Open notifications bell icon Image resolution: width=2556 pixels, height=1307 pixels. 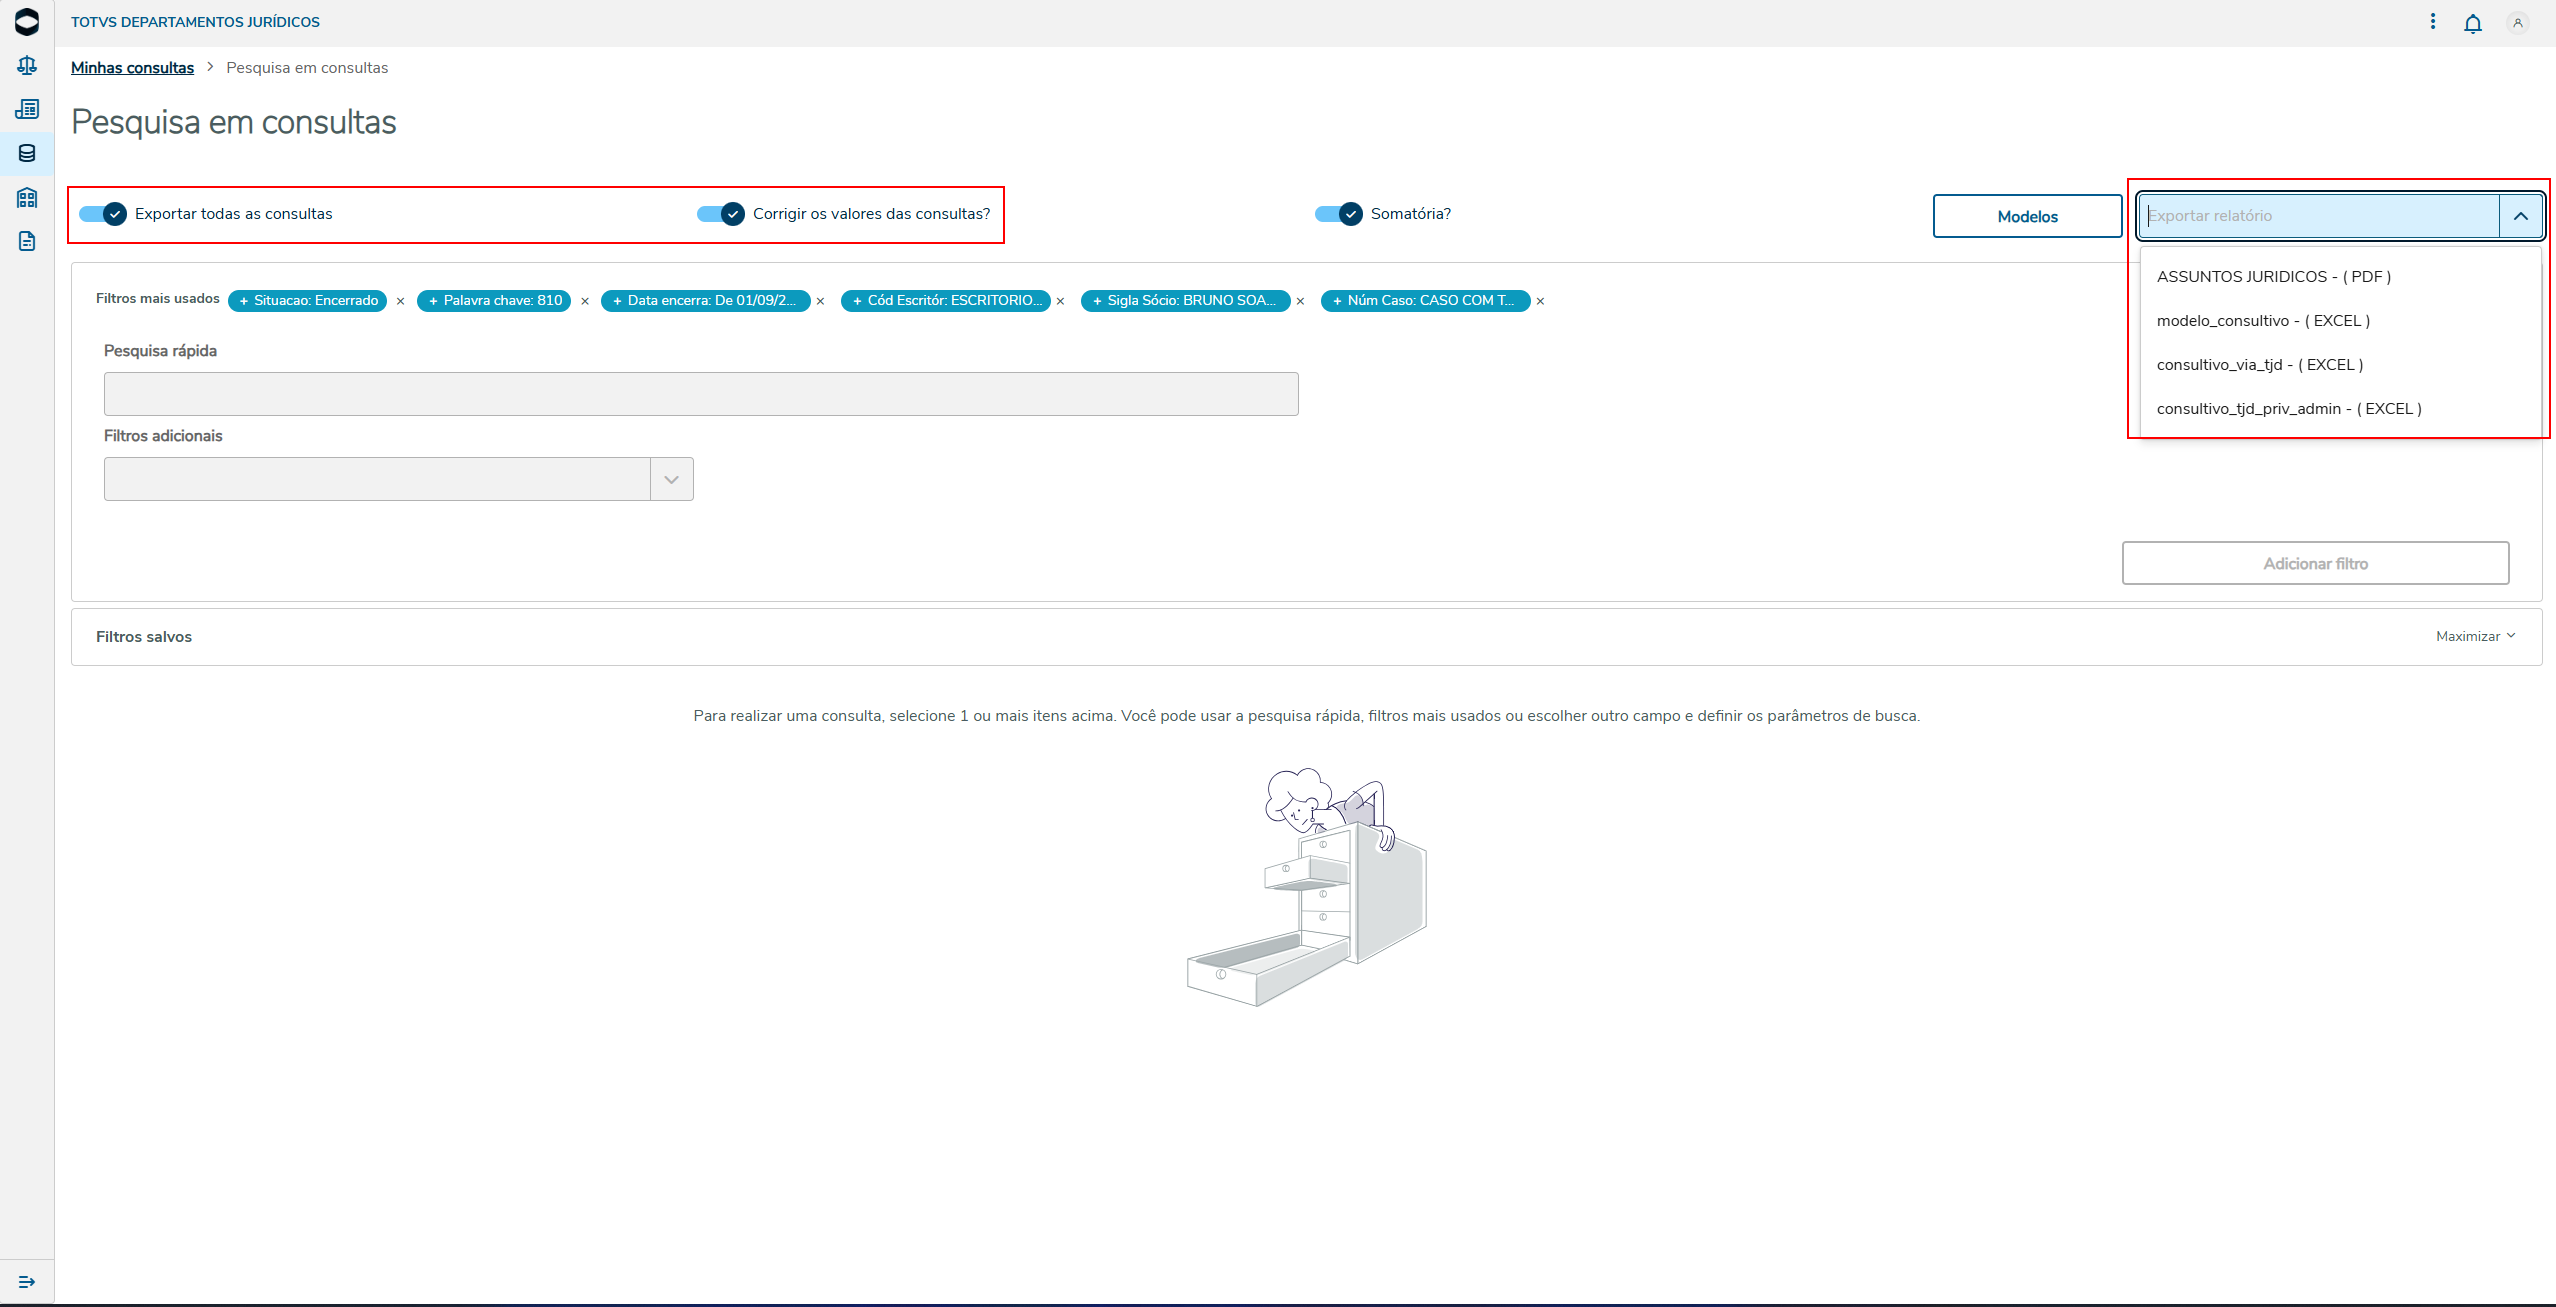[x=2472, y=23]
